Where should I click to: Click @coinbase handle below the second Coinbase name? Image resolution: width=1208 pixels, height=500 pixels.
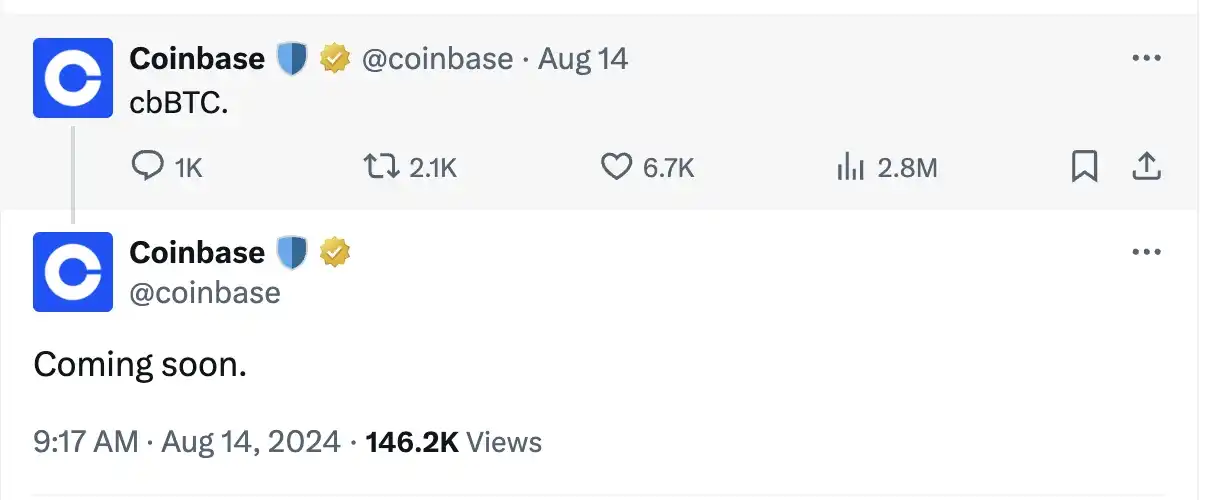[205, 292]
